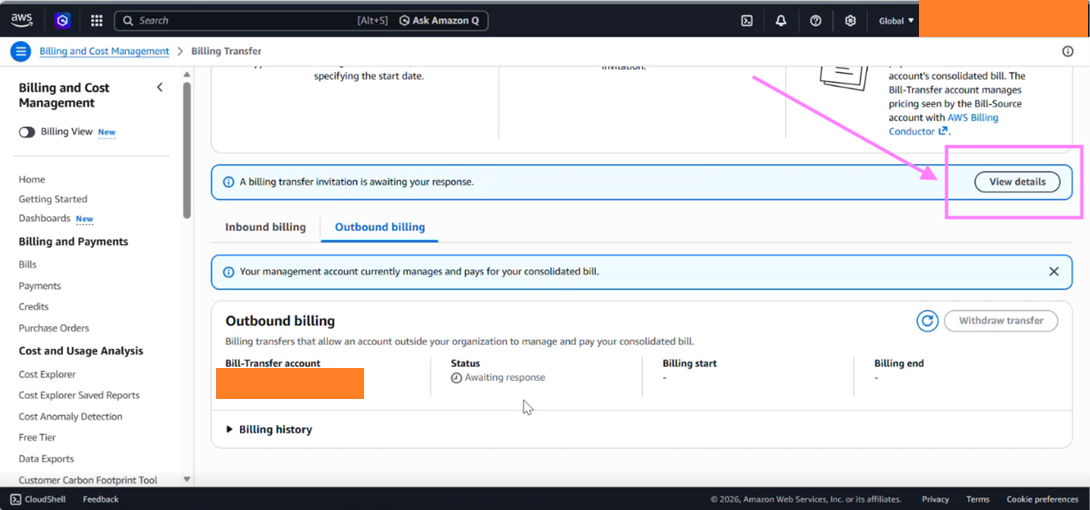The height and width of the screenshot is (510, 1090).
Task: Select the Outbound billing tab
Action: pyautogui.click(x=380, y=227)
